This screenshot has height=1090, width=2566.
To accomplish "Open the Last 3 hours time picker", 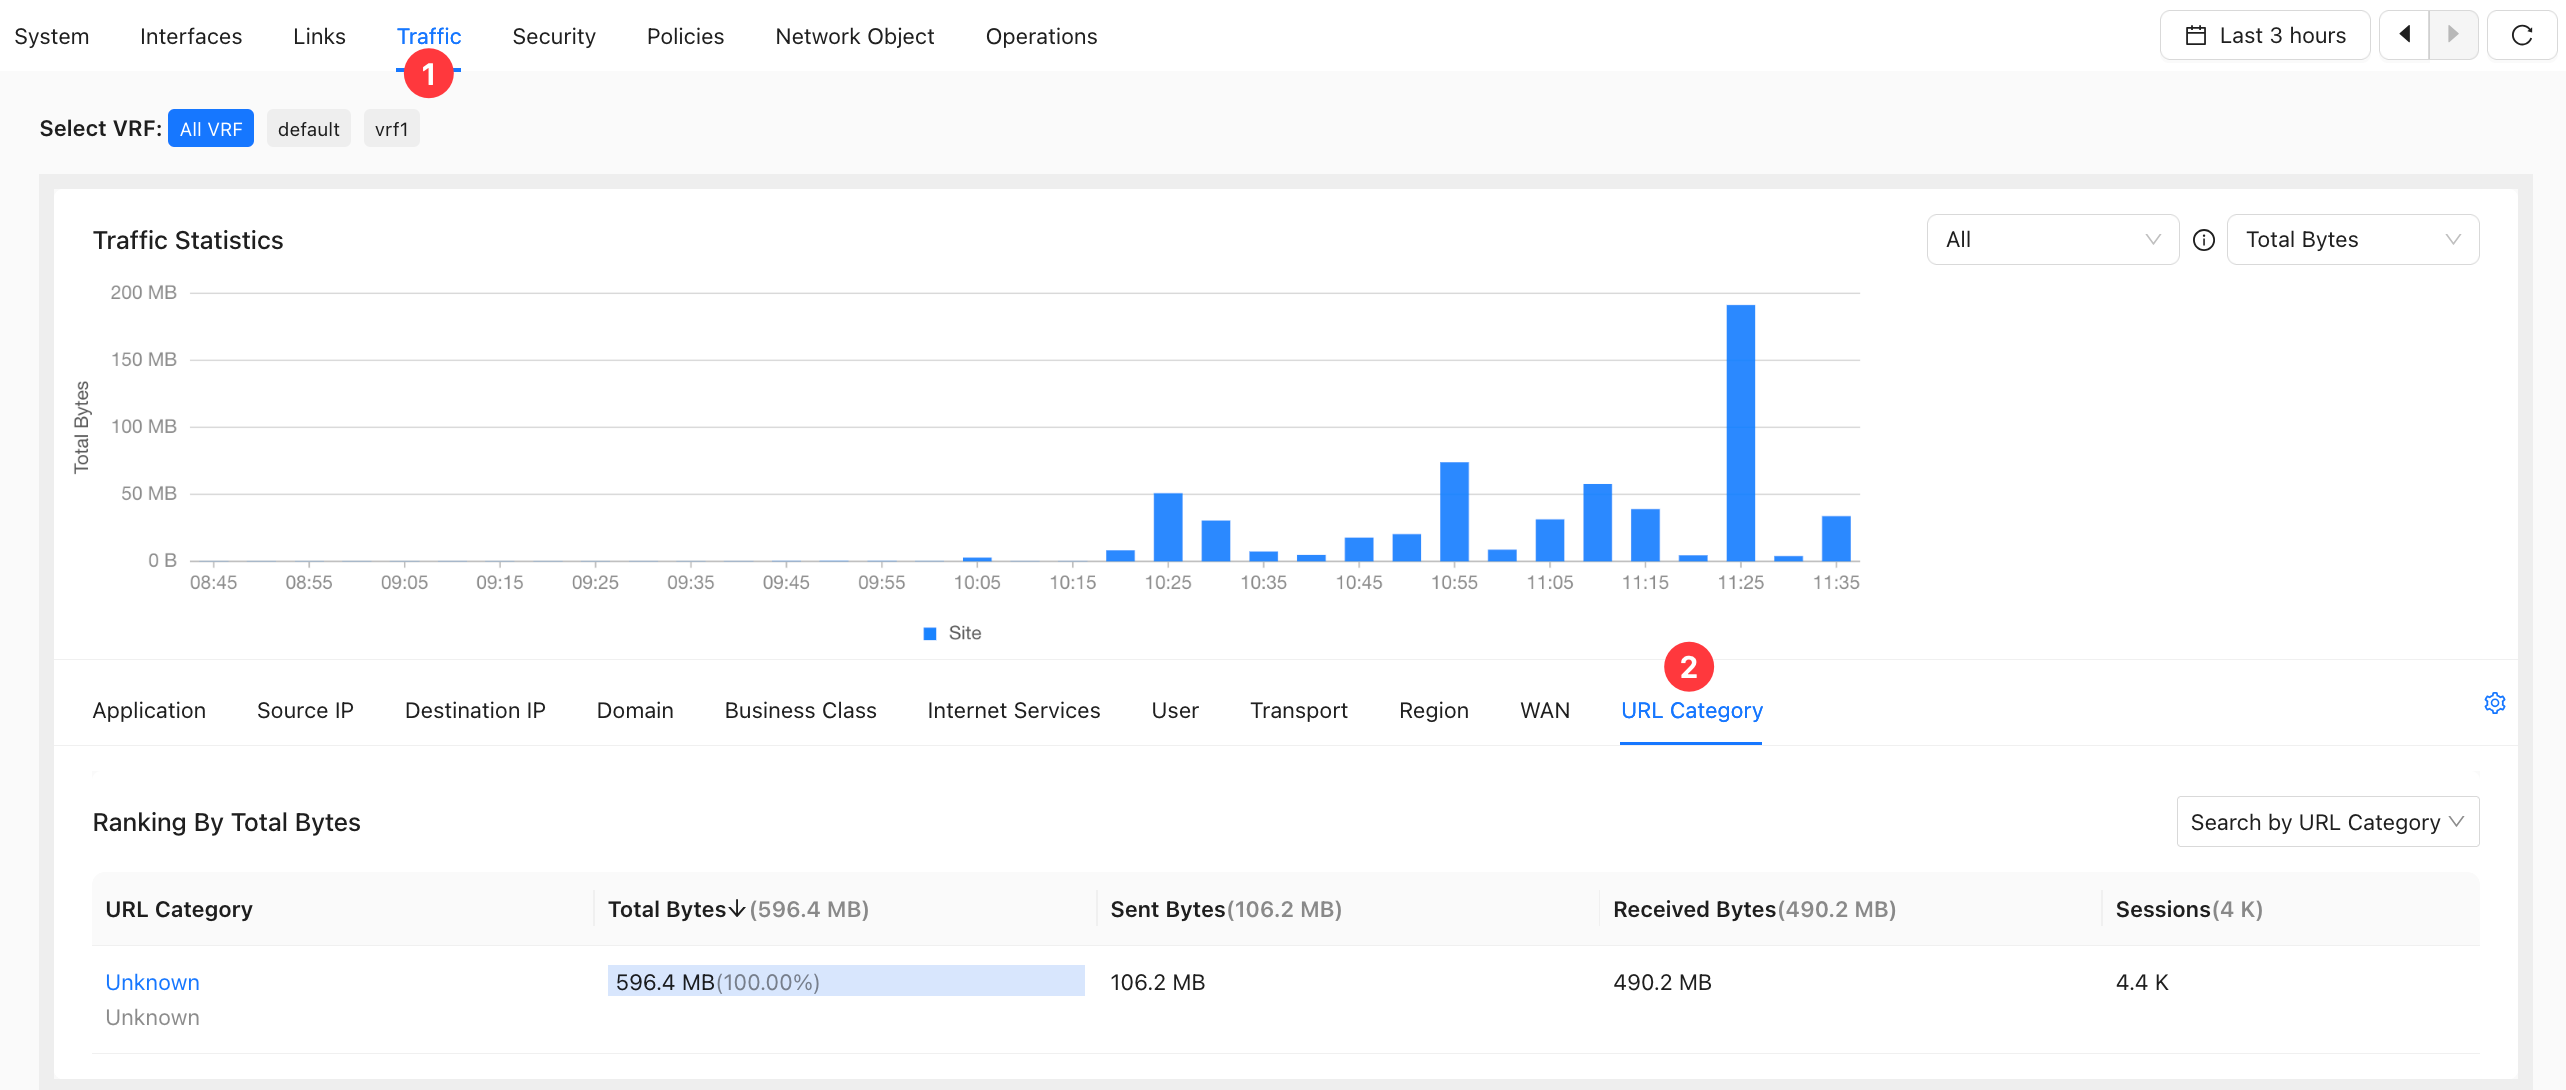I will point(2265,36).
